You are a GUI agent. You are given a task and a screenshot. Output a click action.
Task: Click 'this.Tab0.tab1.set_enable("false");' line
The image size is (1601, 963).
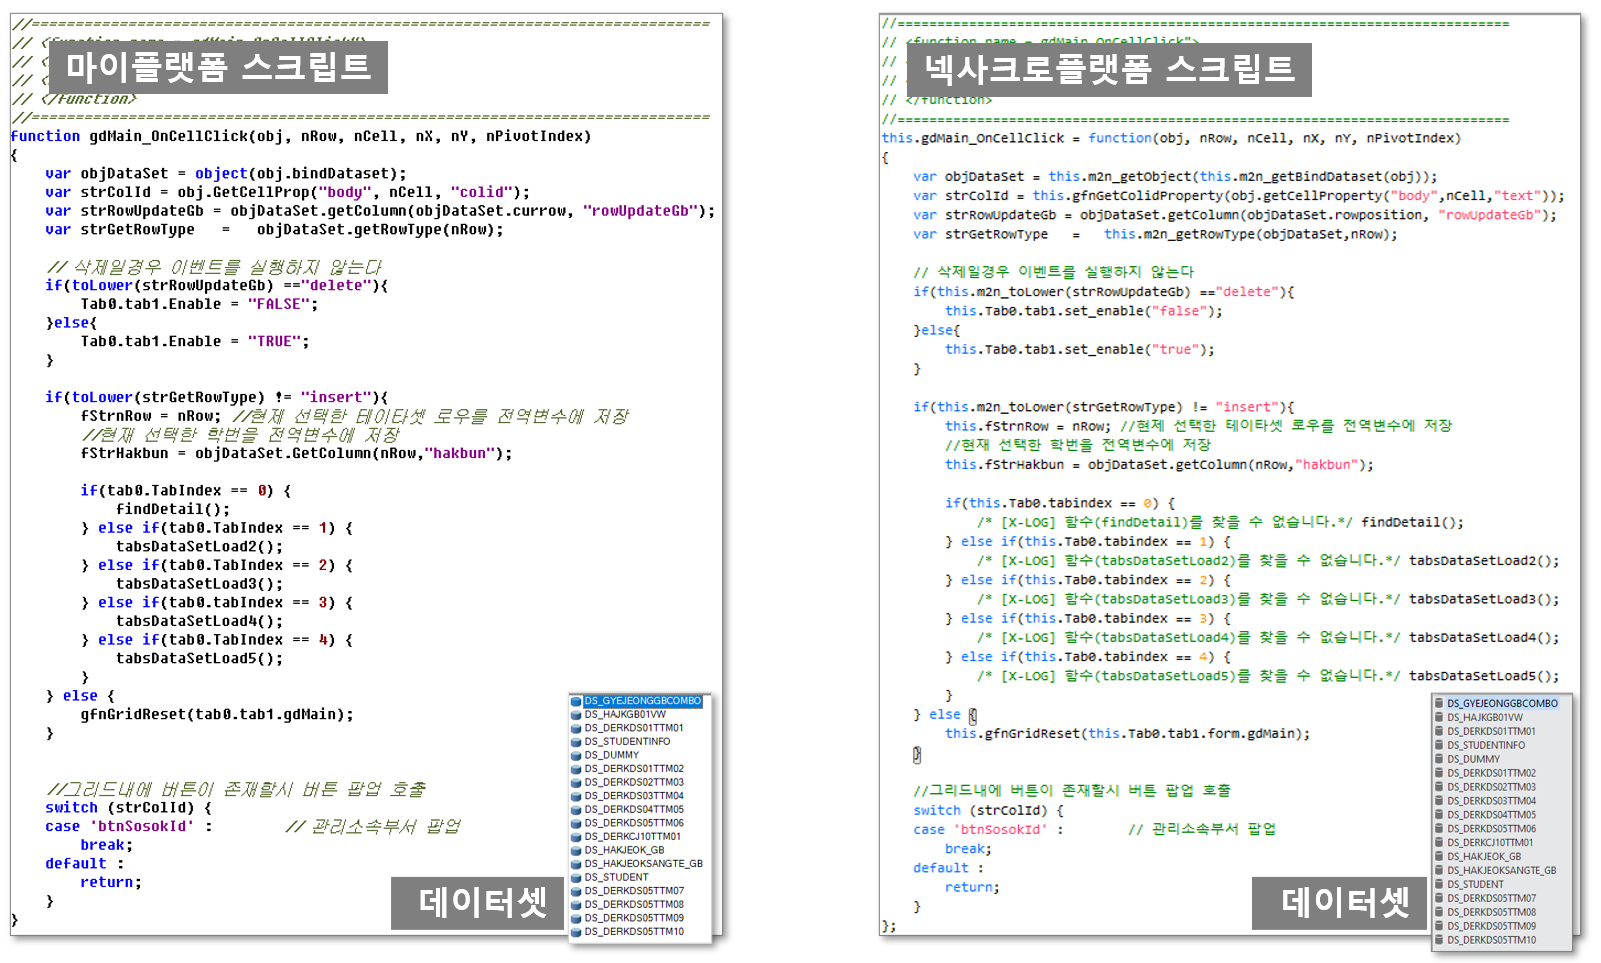(1084, 311)
